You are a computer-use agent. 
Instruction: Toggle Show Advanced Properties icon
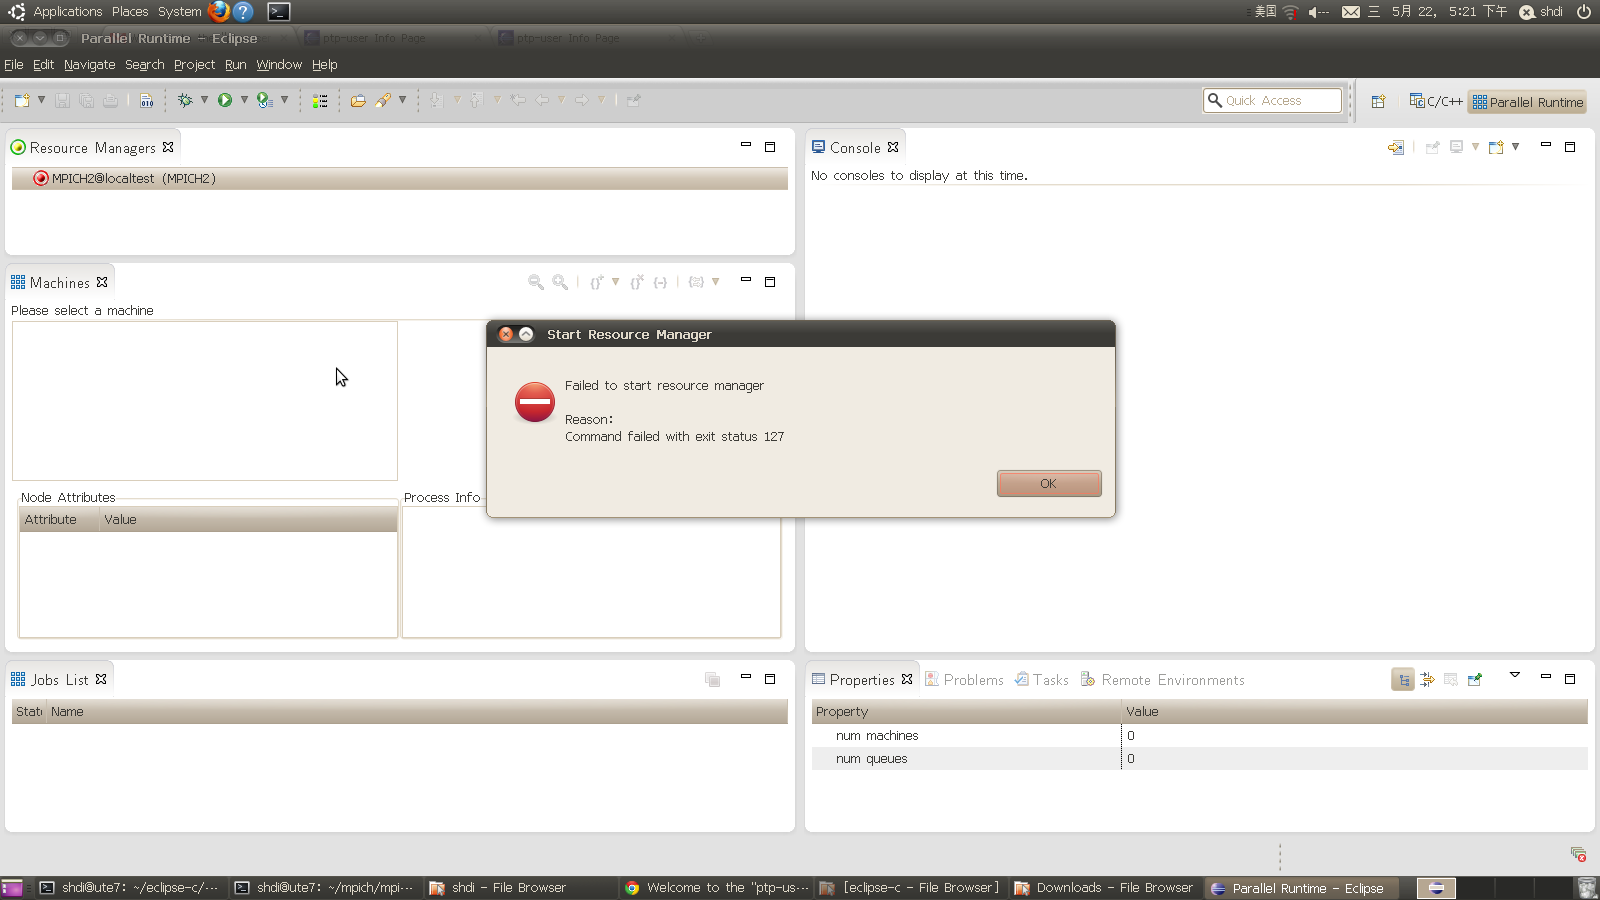tap(1427, 680)
